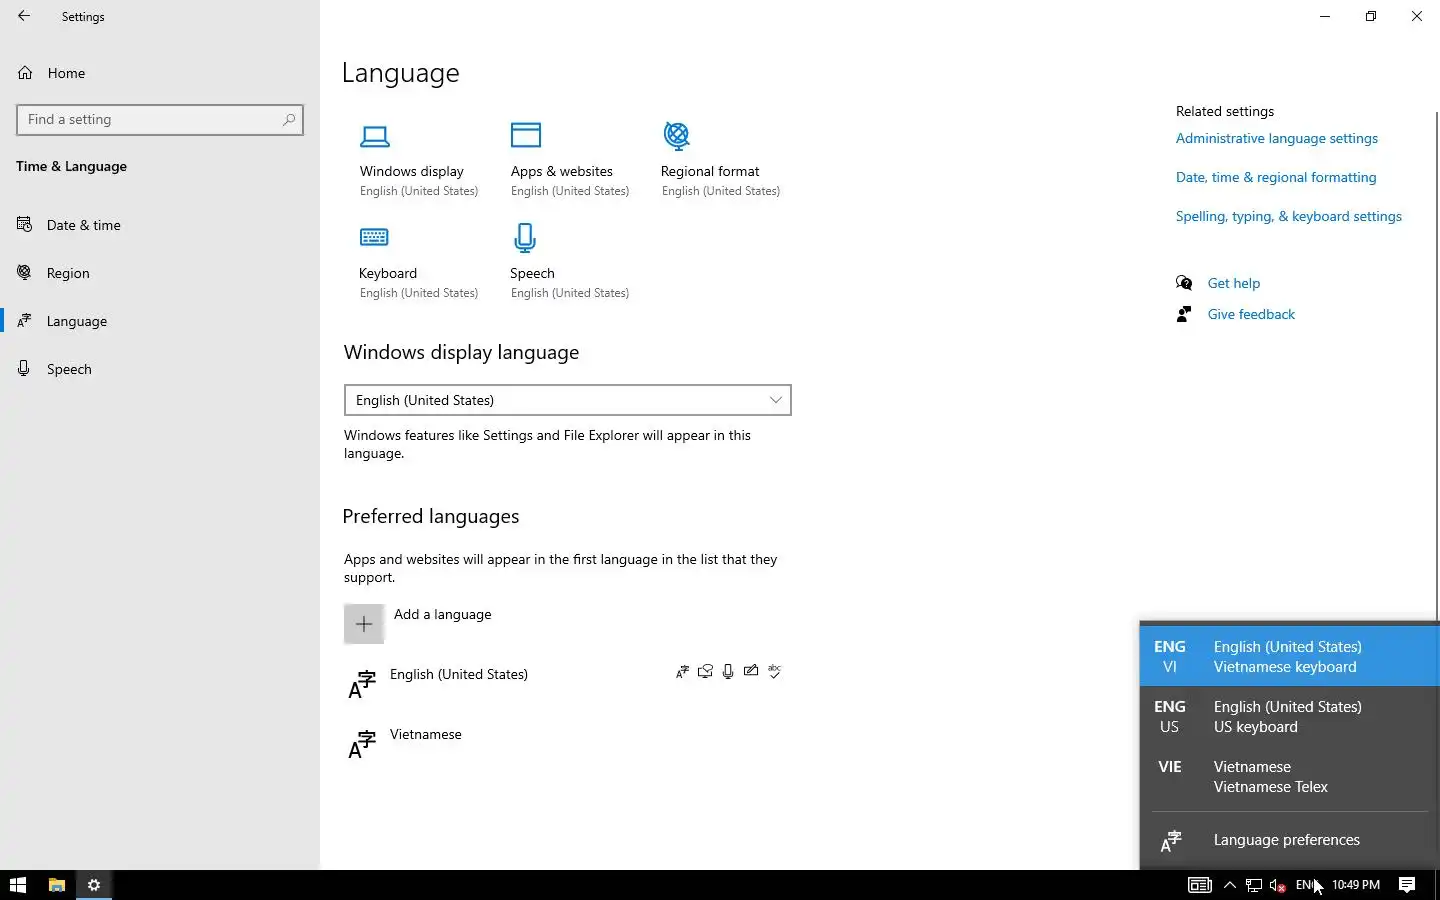This screenshot has height=900, width=1440.
Task: Select Language in sidebar
Action: click(x=160, y=321)
